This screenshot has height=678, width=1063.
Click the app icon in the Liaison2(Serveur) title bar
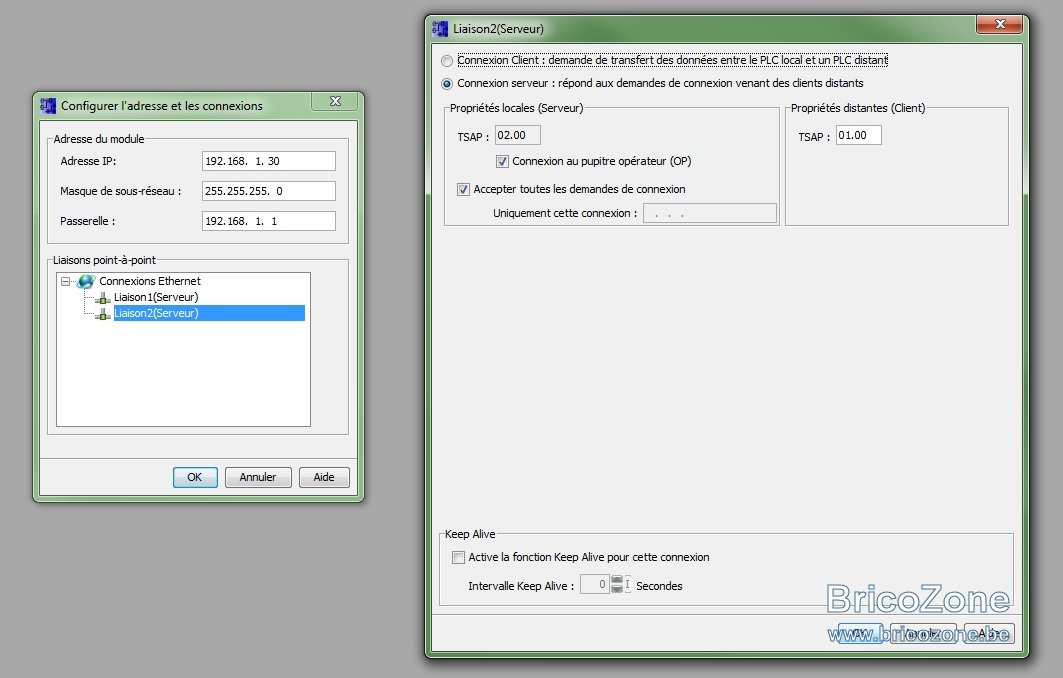point(440,28)
